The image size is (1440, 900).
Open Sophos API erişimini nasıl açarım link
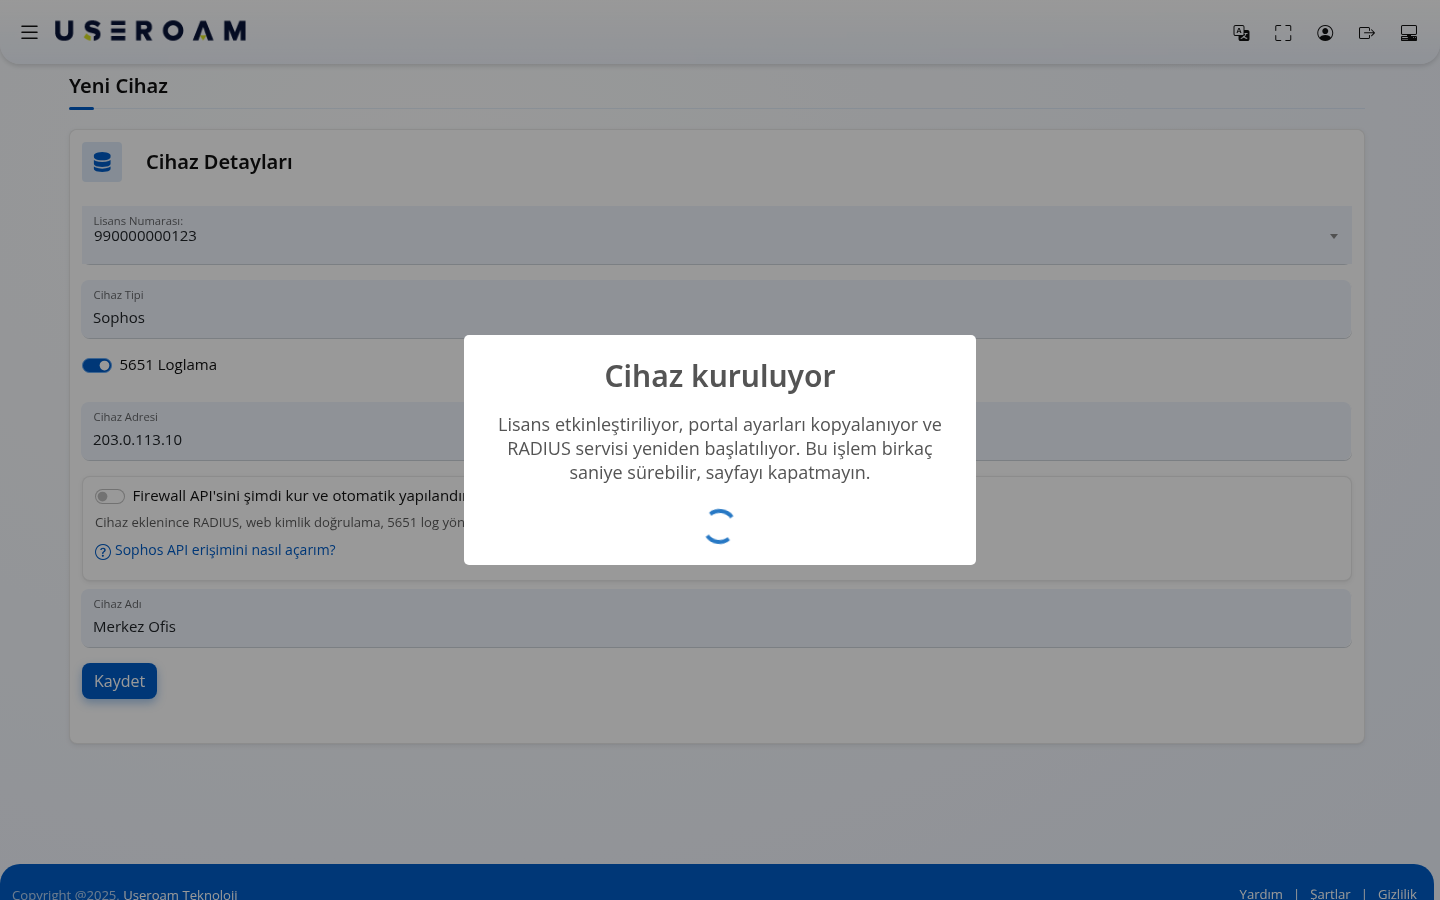click(x=225, y=550)
